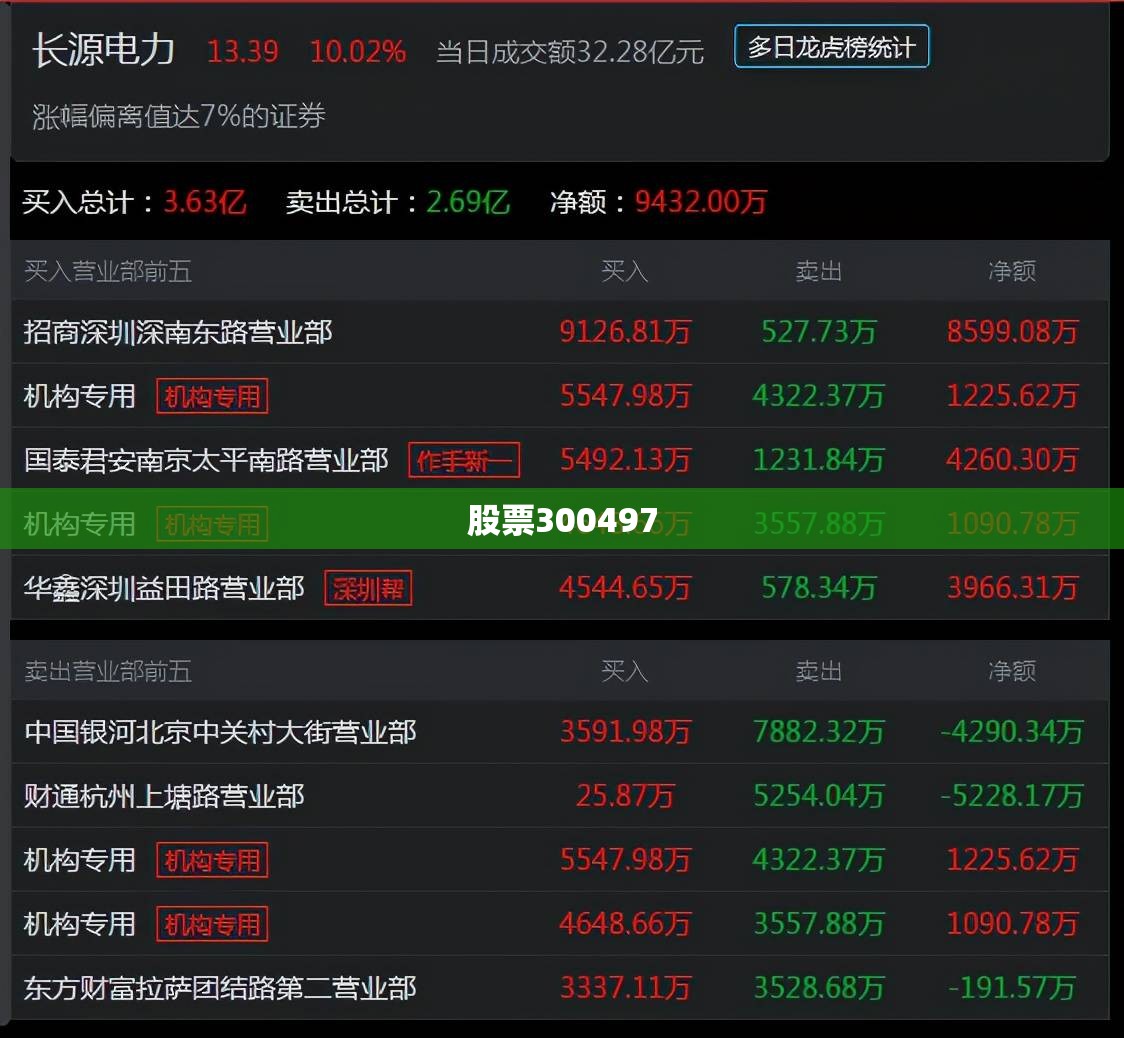Click the 卖出营业部前五 section header
1124x1038 pixels.
(108, 671)
